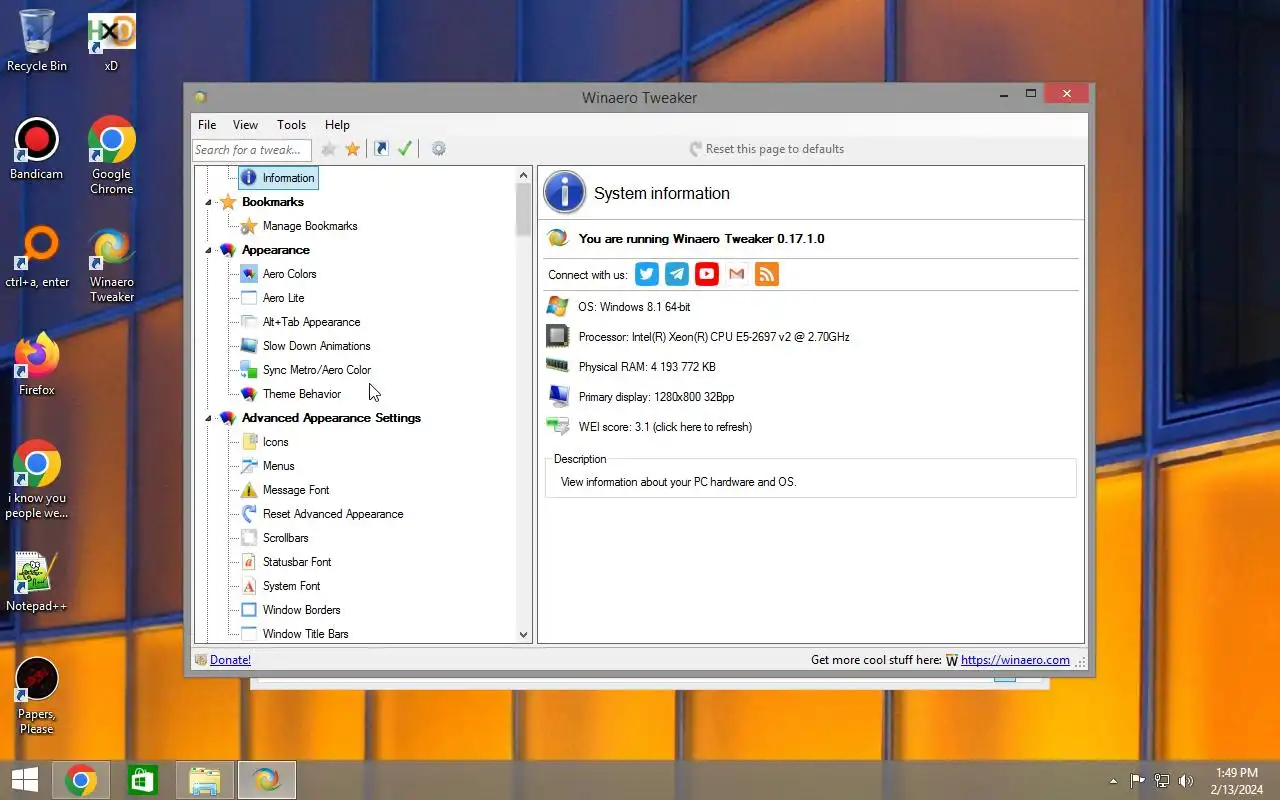This screenshot has width=1280, height=800.
Task: Open the Papers, Please desktop shortcut
Action: click(37, 696)
